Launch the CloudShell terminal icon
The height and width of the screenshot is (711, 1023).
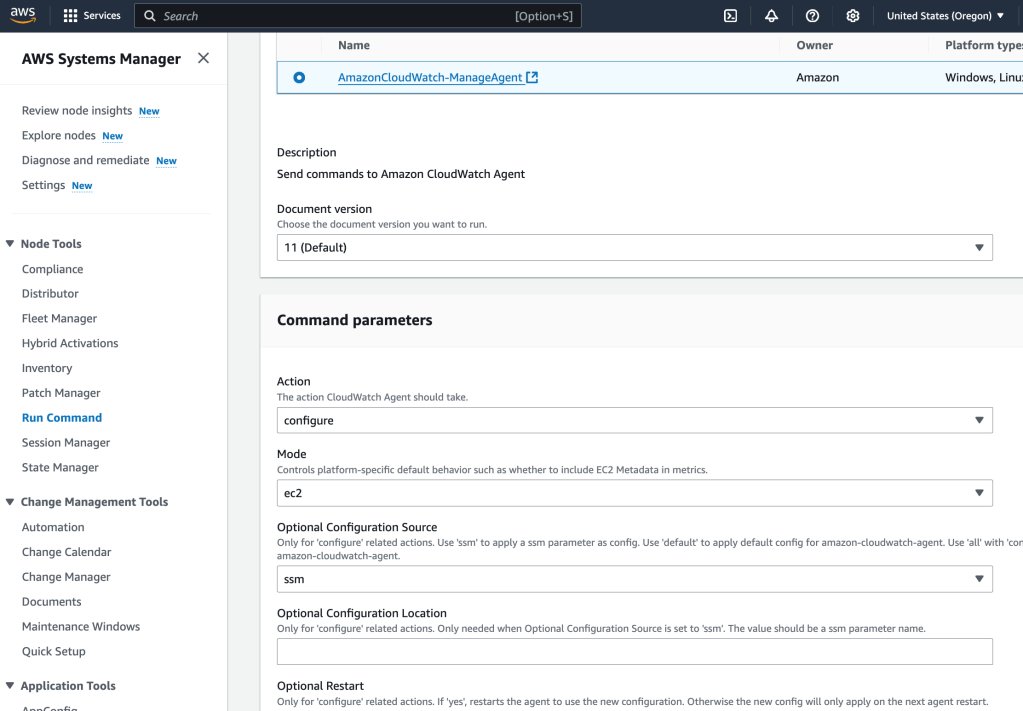731,16
